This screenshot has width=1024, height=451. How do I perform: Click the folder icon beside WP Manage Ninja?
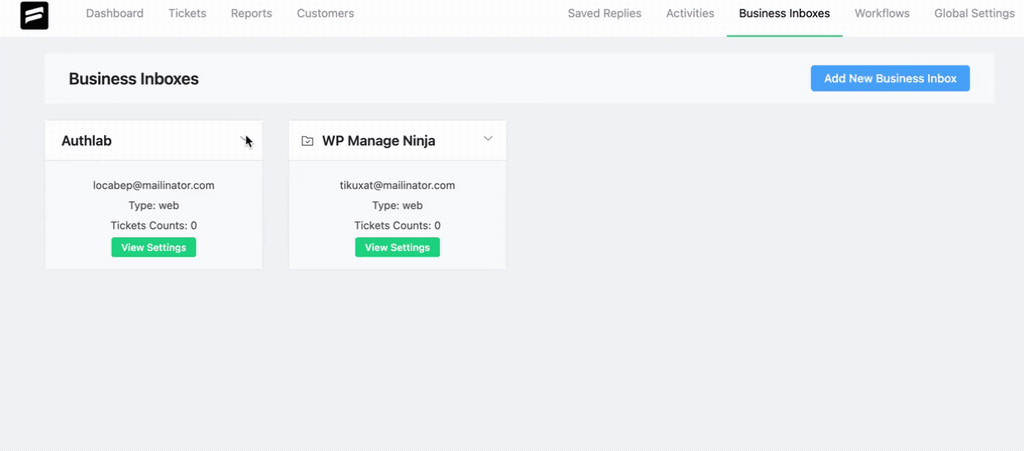click(308, 141)
